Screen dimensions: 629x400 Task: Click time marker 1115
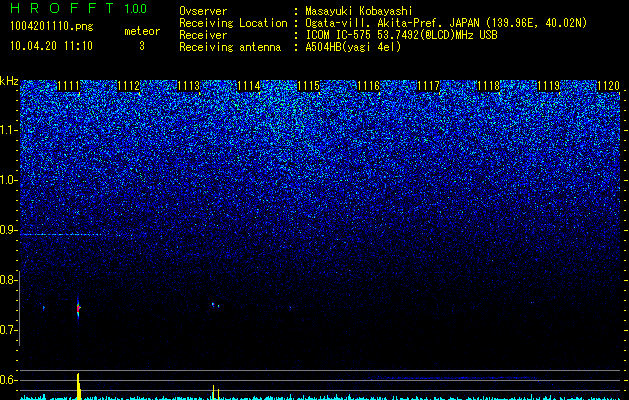pyautogui.click(x=308, y=86)
